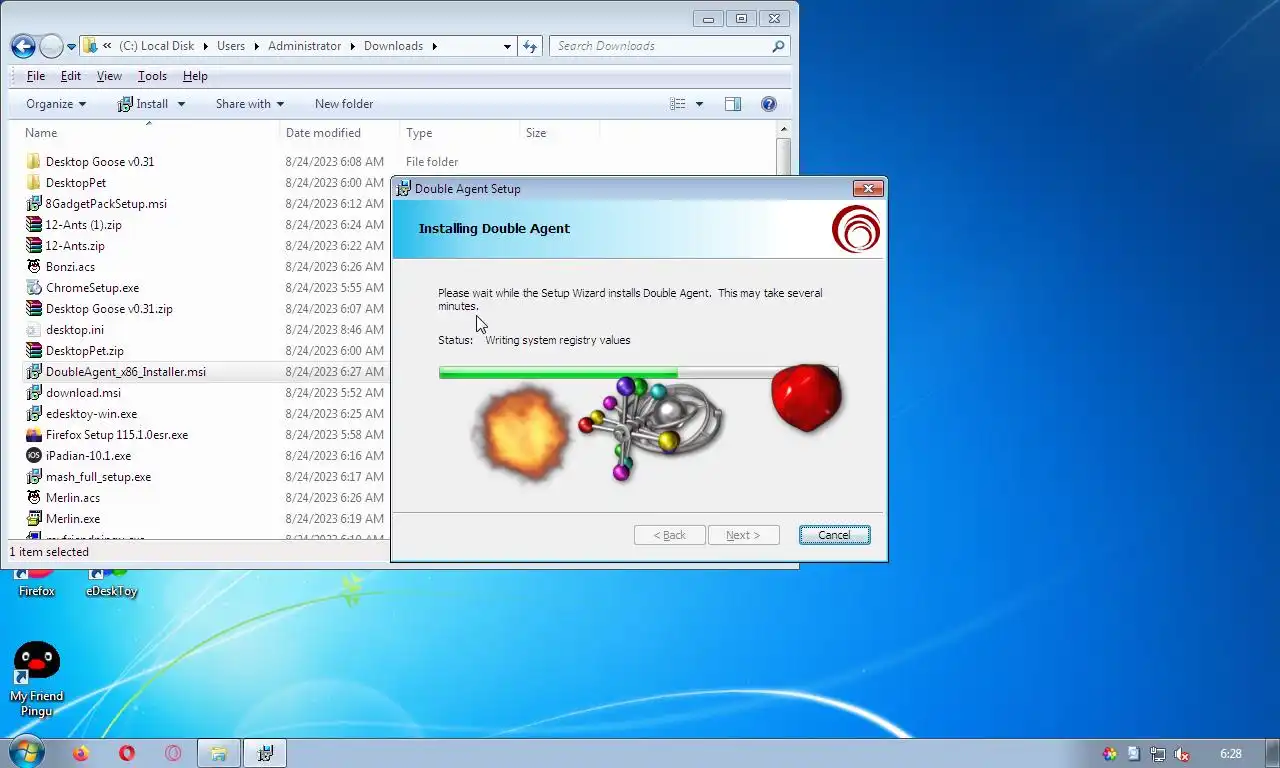Switch to Windows Explorer on taskbar
Viewport: 1280px width, 768px height.
click(219, 753)
